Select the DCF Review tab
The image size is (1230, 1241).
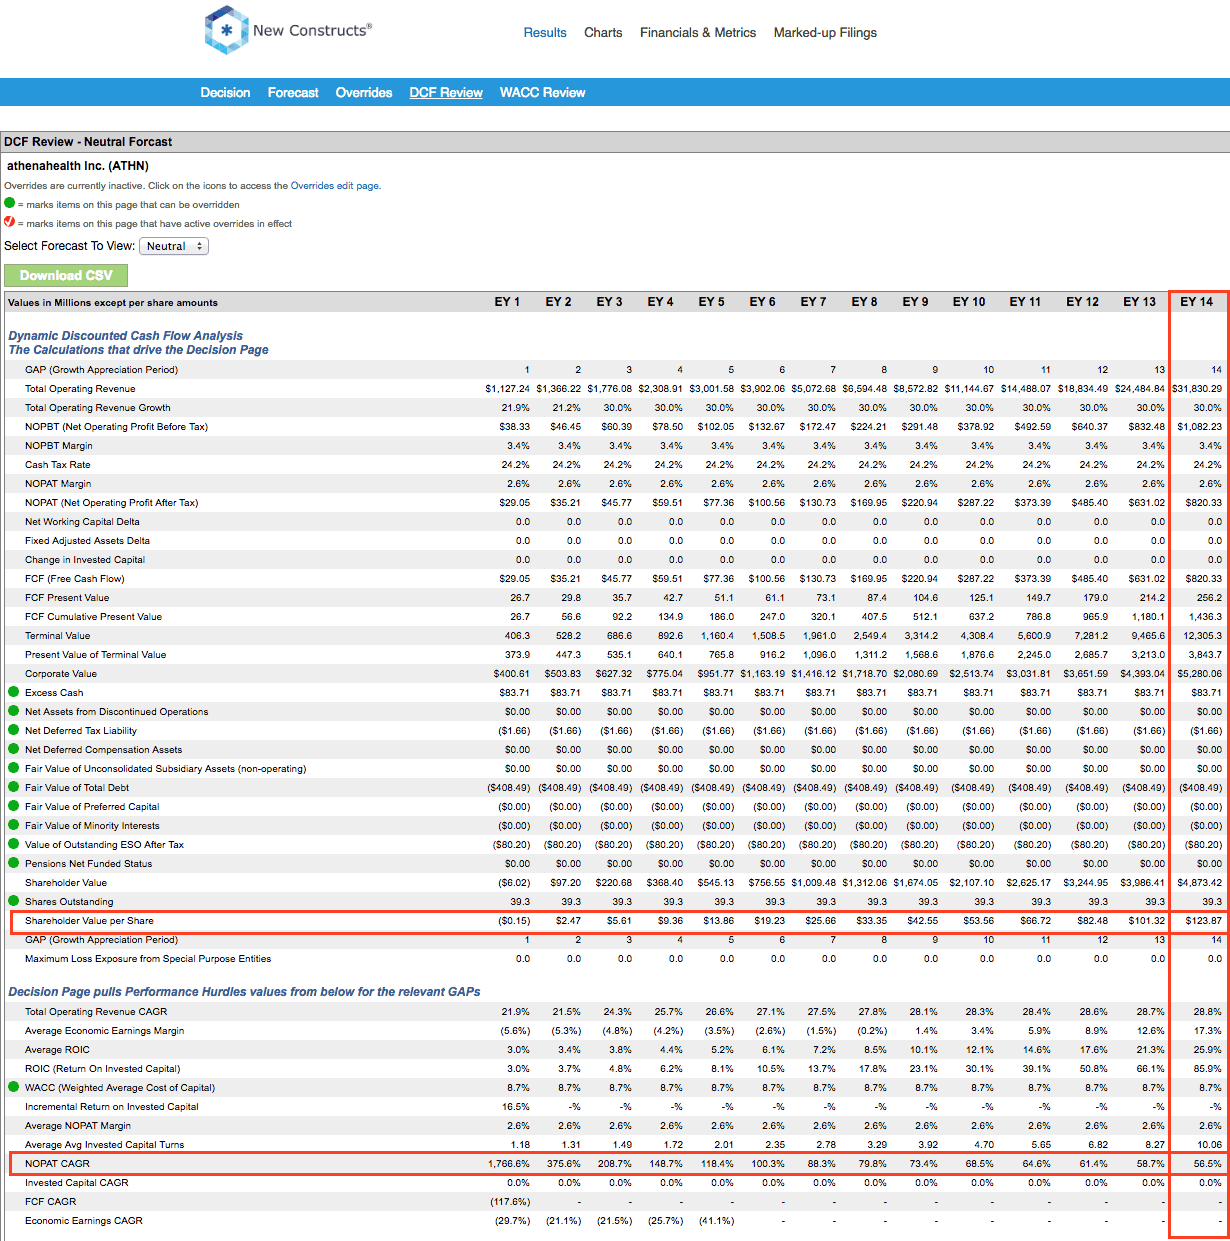[x=446, y=93]
